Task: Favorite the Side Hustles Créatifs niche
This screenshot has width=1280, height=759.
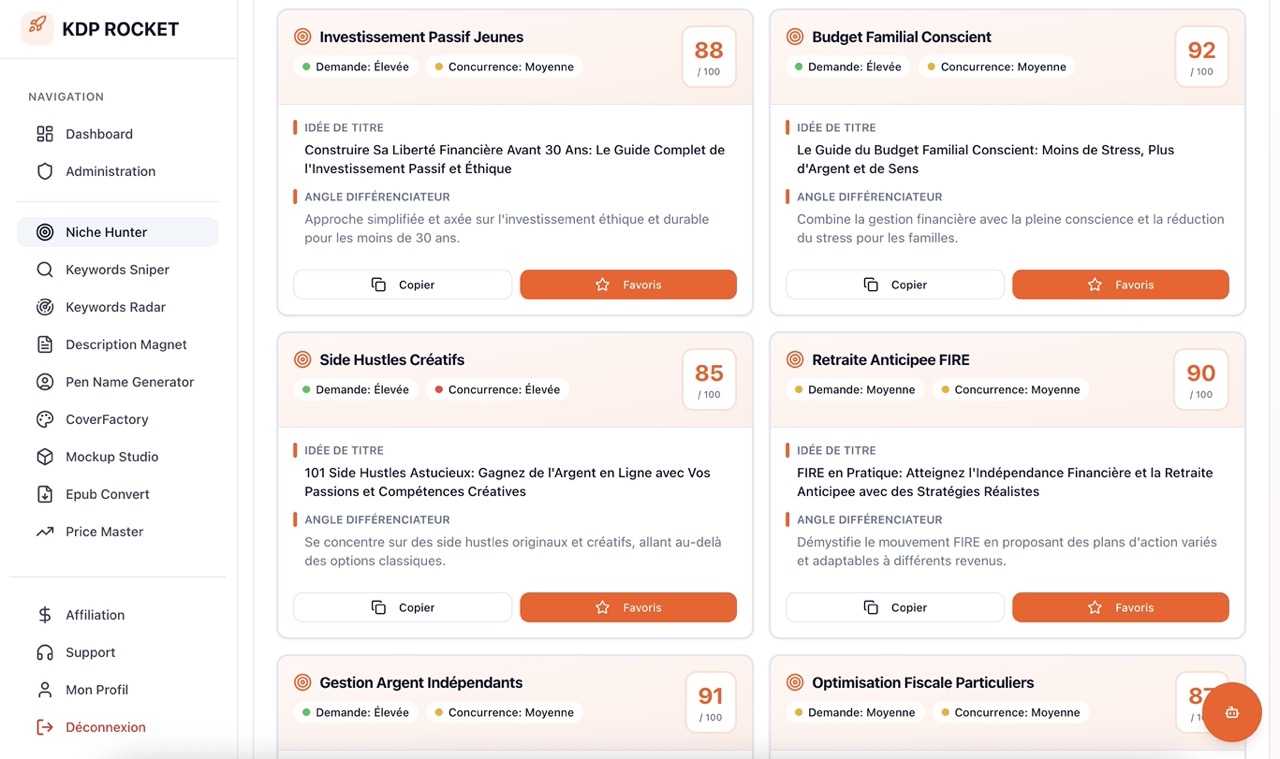Action: (628, 608)
